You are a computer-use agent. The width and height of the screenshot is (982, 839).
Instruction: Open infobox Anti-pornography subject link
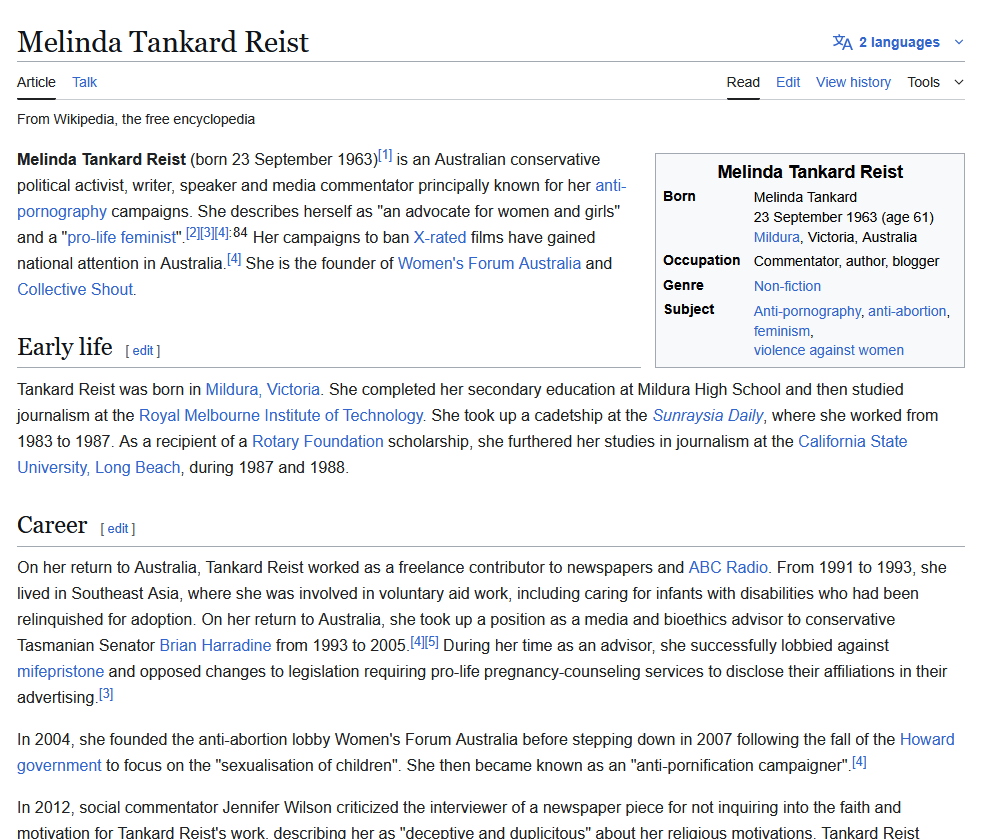[x=807, y=311]
